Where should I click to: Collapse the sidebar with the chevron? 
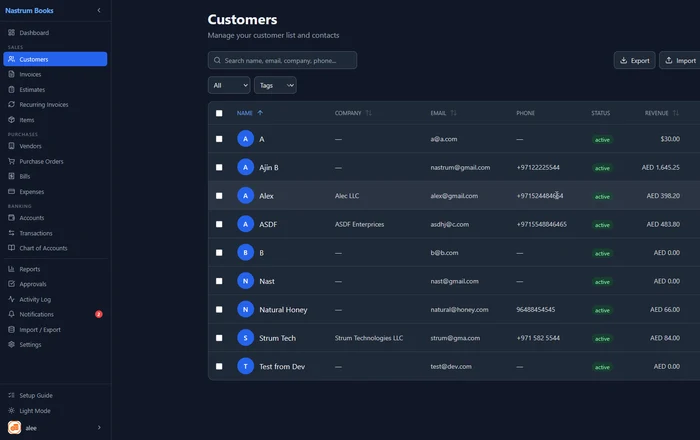(99, 10)
